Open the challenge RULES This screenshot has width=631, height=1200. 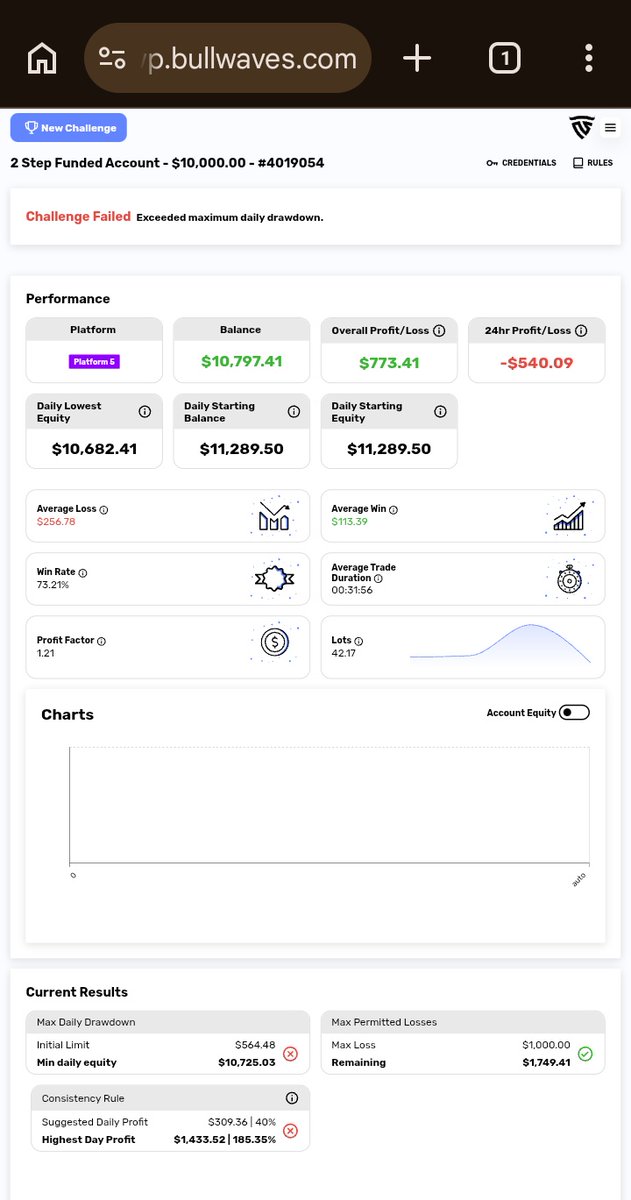(x=593, y=163)
